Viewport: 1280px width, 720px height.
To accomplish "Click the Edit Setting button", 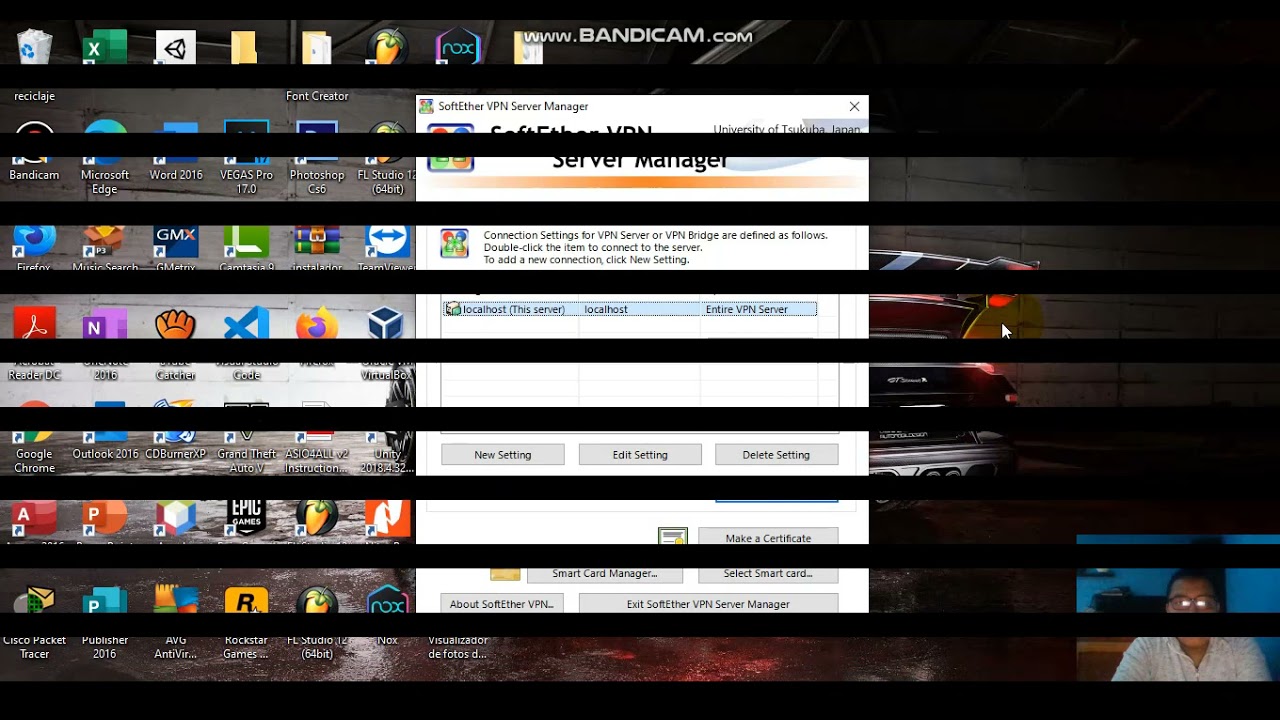I will tap(640, 454).
